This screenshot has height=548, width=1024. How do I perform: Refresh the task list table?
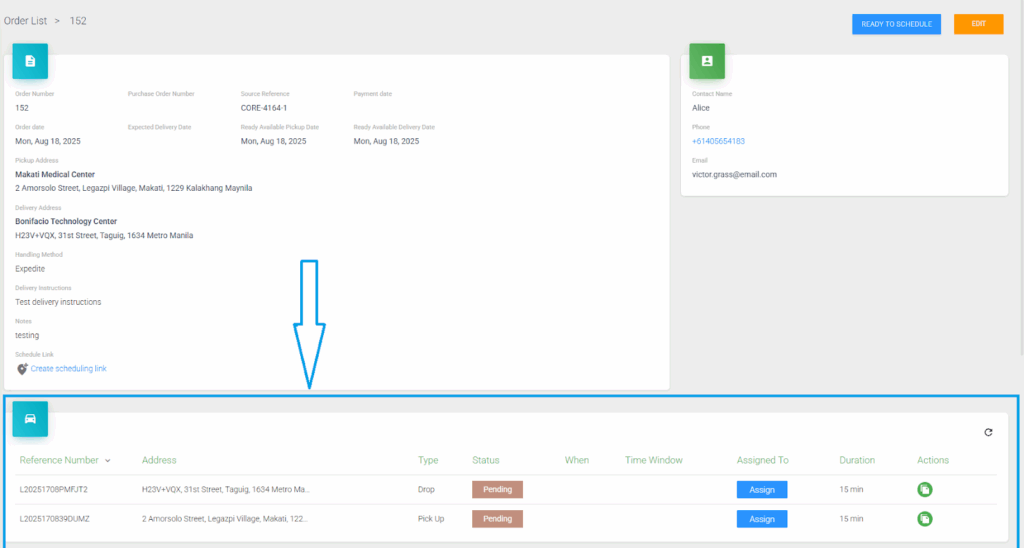click(988, 432)
